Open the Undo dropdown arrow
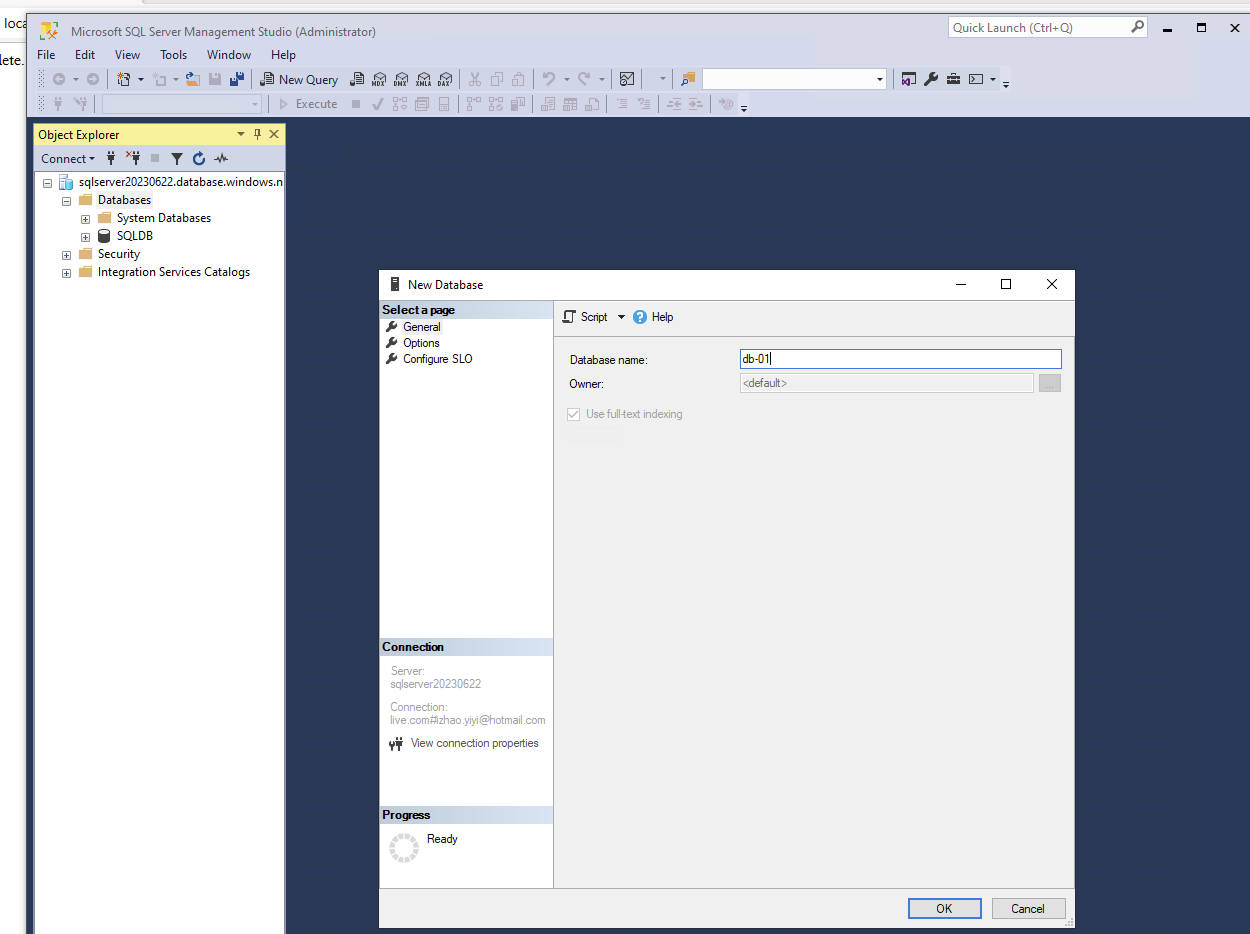 pos(566,79)
